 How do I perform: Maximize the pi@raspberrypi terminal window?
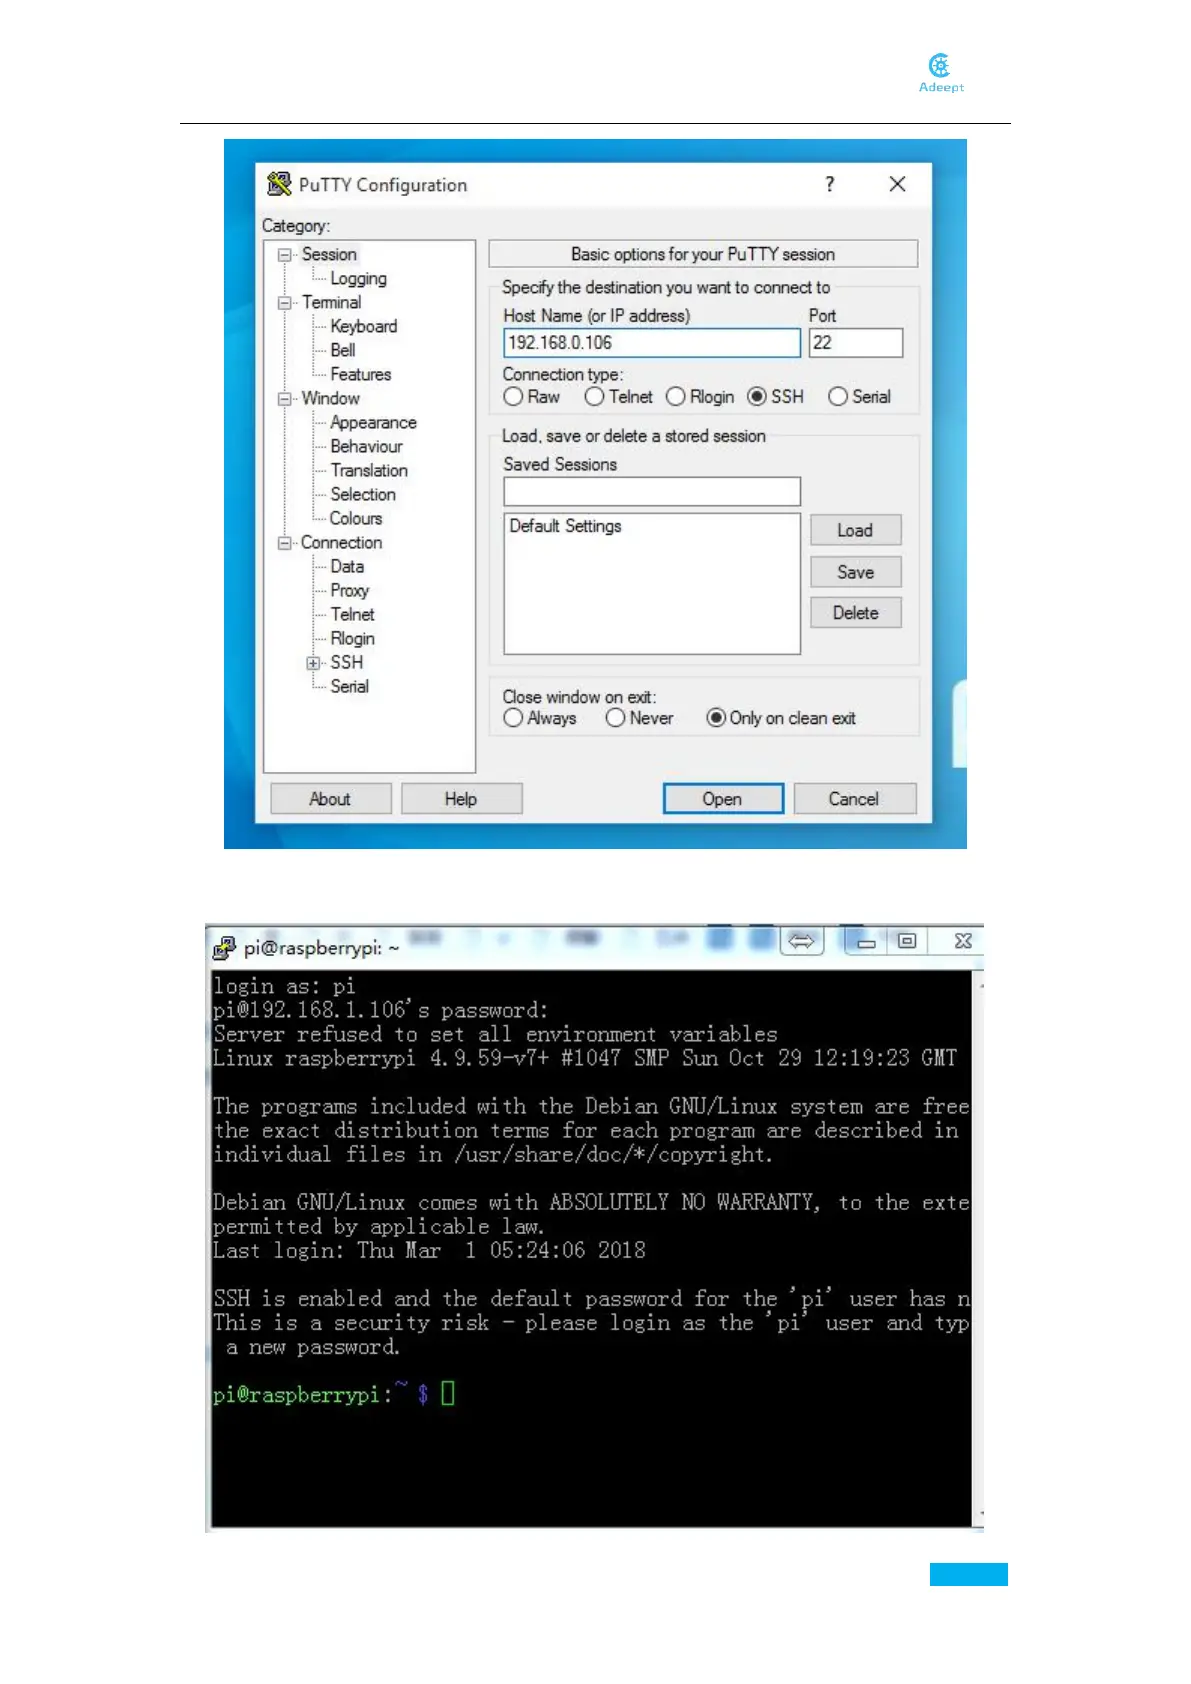click(x=907, y=941)
